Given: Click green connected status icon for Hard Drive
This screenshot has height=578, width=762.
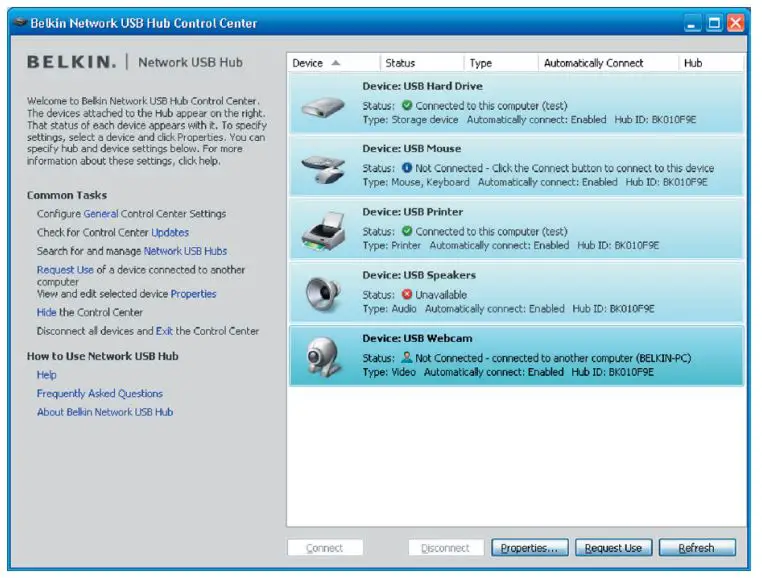Looking at the screenshot, I should pyautogui.click(x=407, y=105).
